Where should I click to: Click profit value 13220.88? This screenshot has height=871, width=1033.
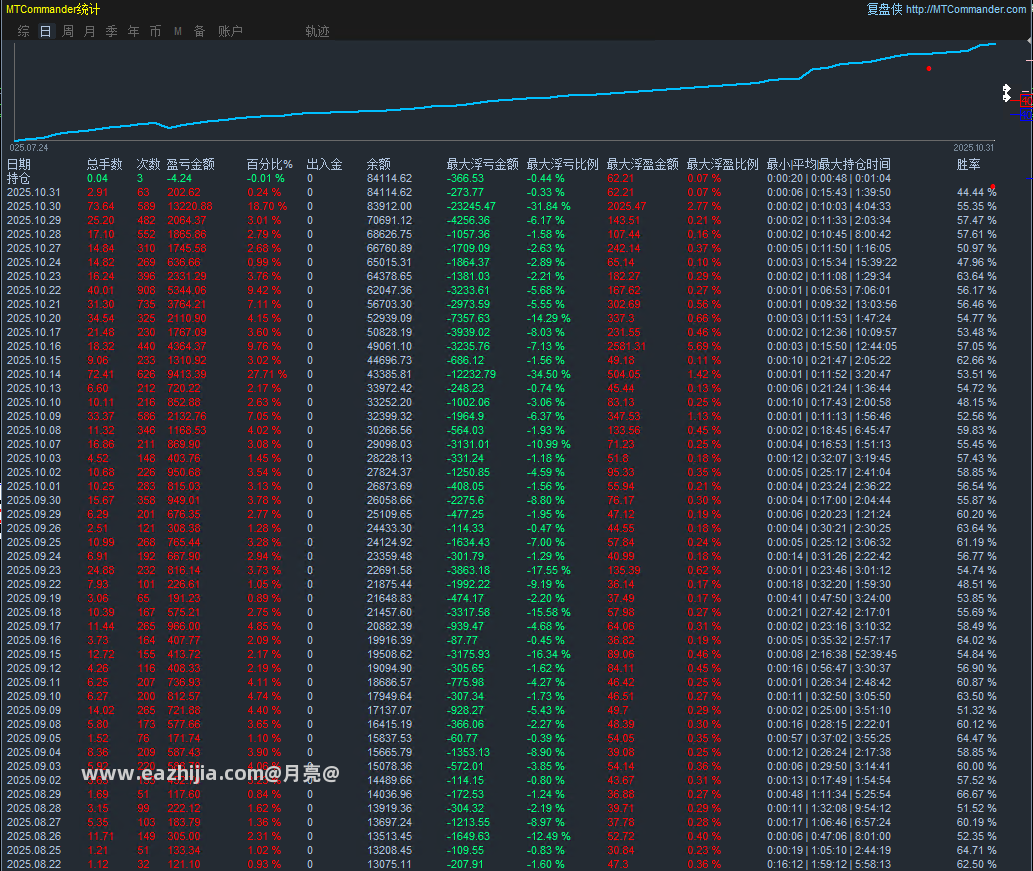[x=190, y=206]
